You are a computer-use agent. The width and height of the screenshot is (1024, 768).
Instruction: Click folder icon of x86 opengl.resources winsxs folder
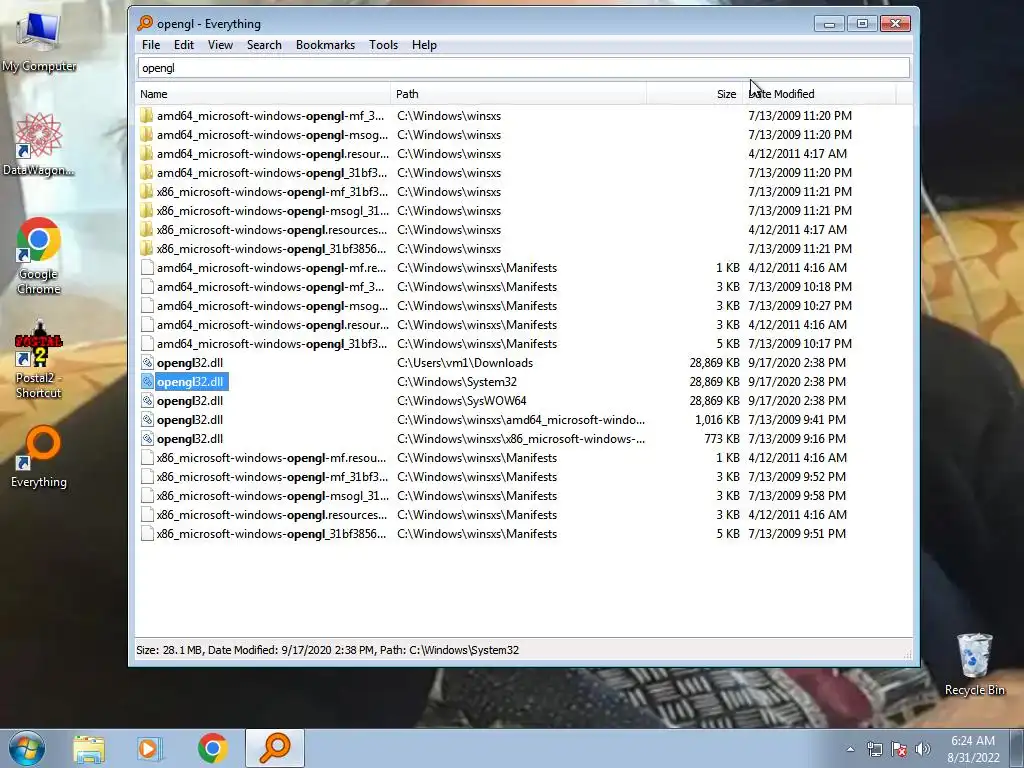tap(147, 230)
